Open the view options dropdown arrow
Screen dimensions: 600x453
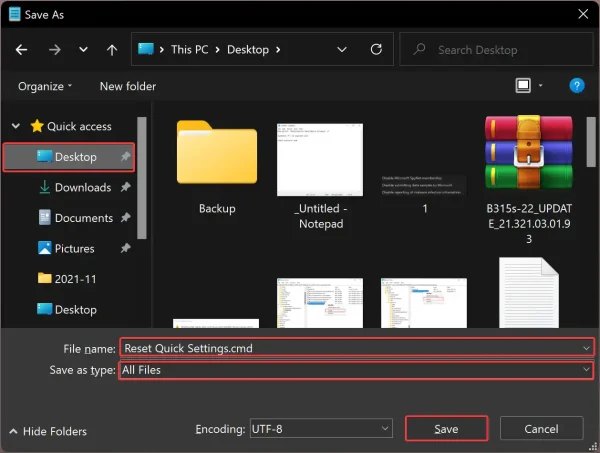point(540,85)
